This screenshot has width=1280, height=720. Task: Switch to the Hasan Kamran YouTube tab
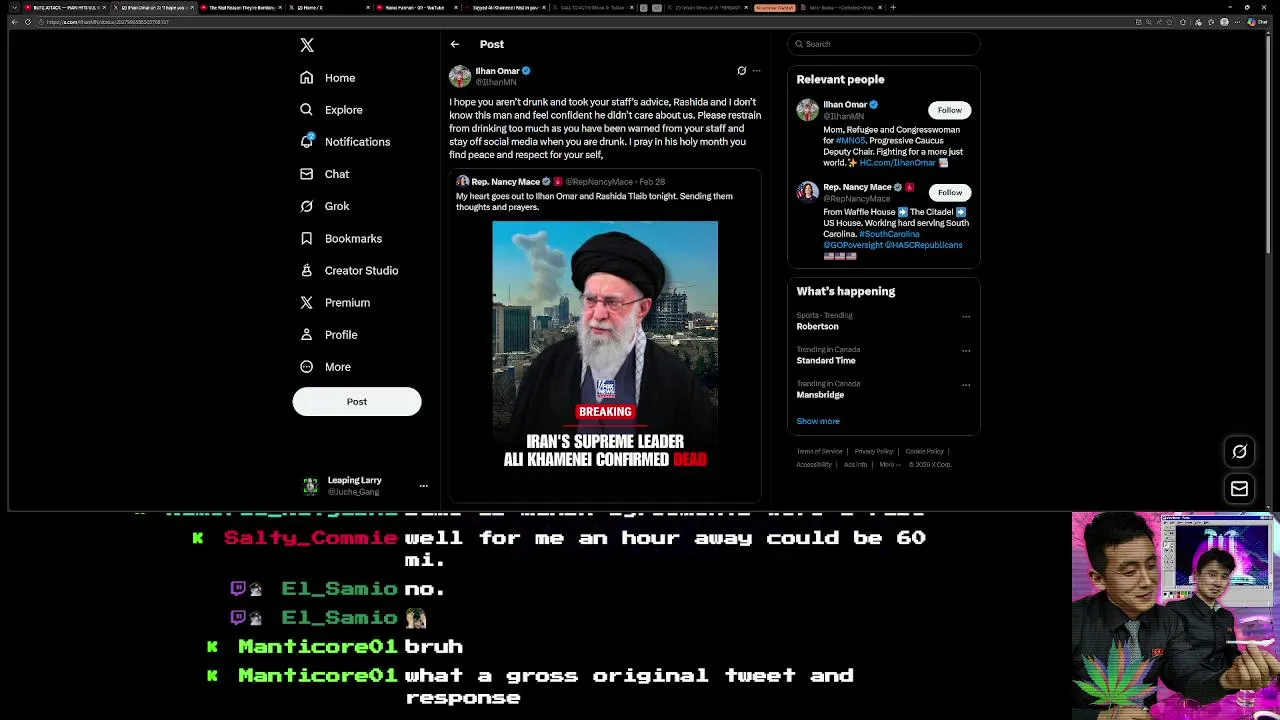(x=415, y=7)
